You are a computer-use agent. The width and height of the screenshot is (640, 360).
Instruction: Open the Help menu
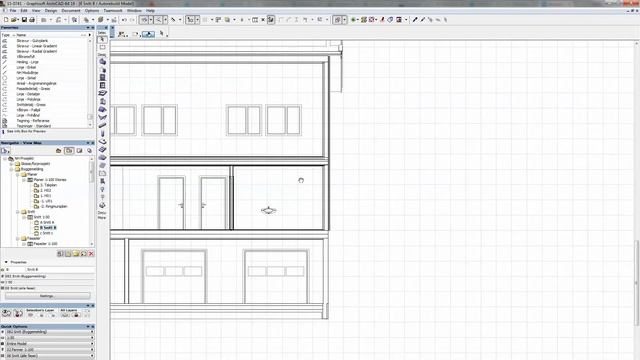tap(150, 11)
